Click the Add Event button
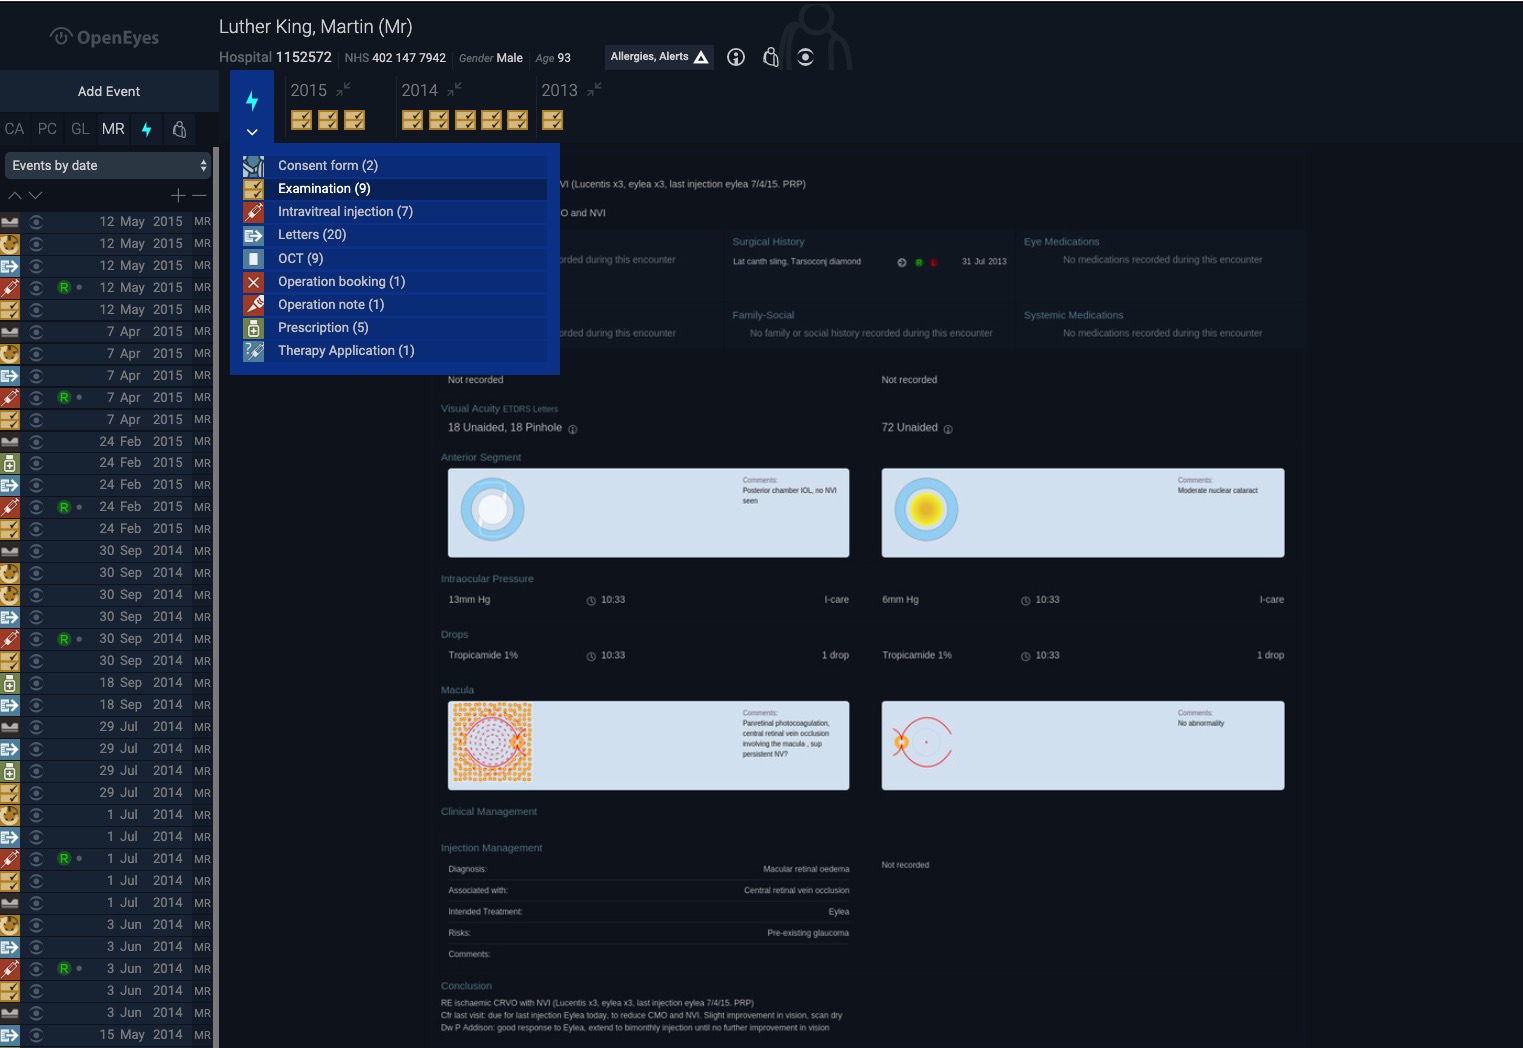The width and height of the screenshot is (1523, 1048). 109,91
